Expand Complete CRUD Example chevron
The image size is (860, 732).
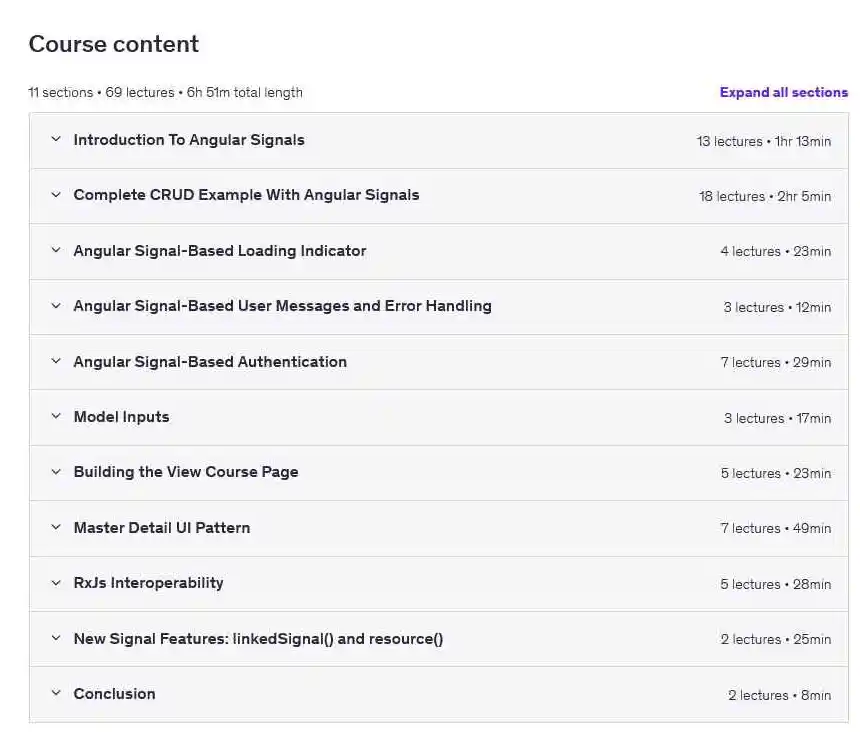pos(56,195)
